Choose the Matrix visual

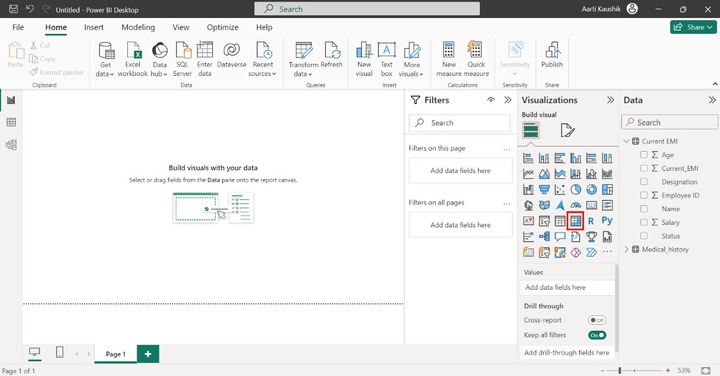(575, 221)
